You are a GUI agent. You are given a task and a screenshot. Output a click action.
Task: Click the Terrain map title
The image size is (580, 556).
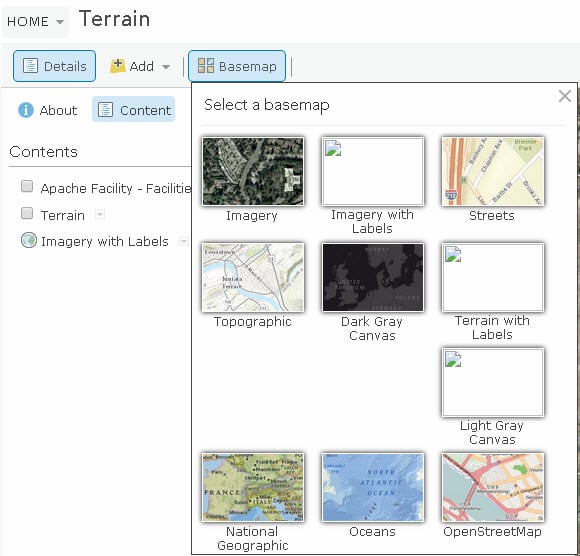[x=115, y=19]
